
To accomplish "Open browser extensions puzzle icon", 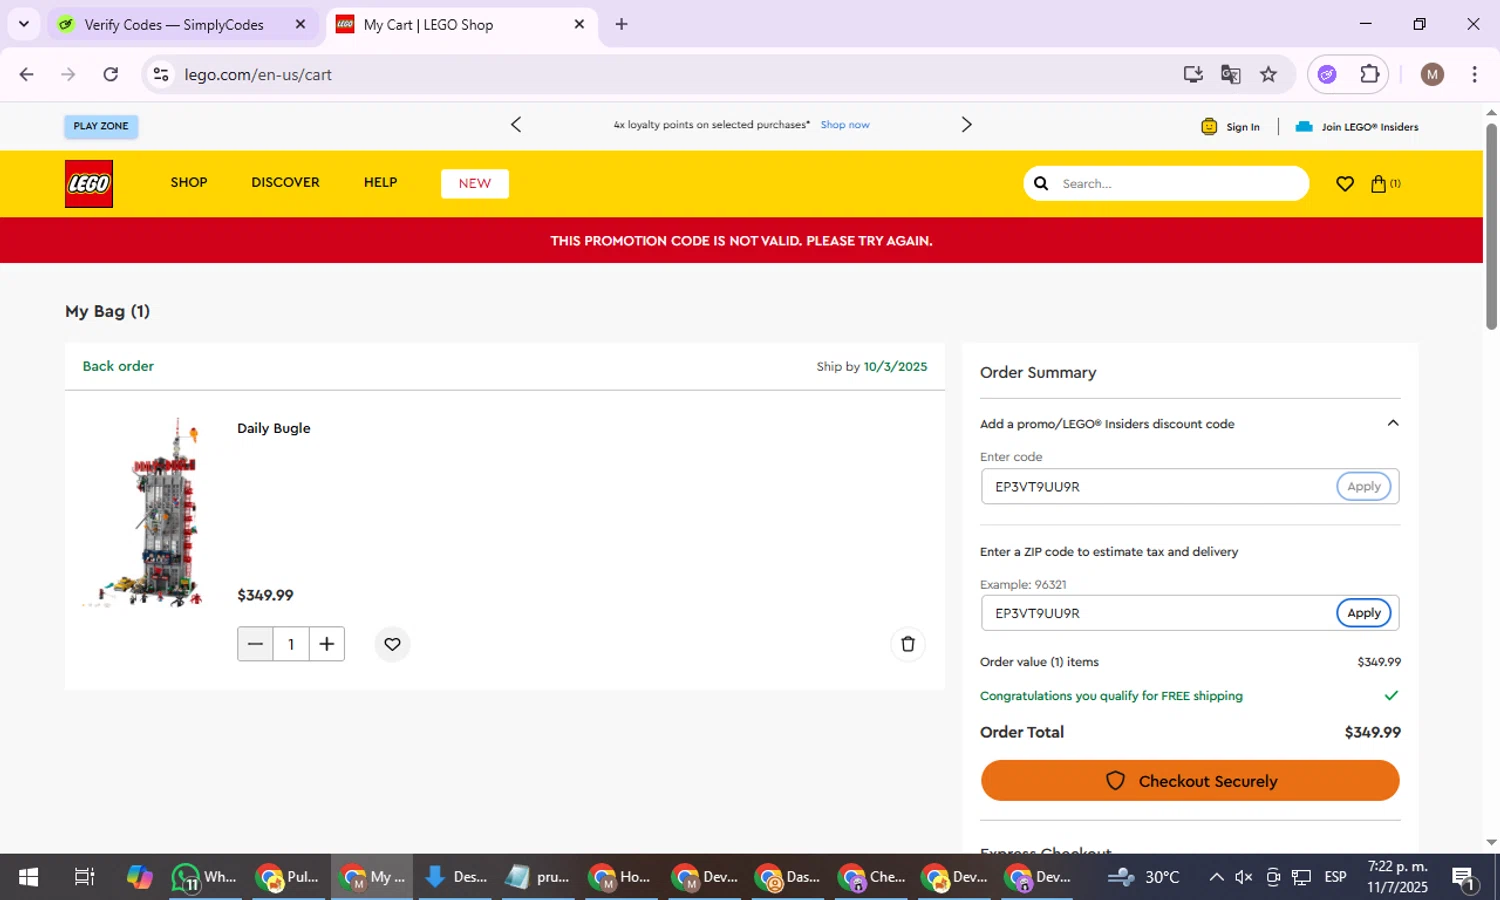I will click(1369, 75).
